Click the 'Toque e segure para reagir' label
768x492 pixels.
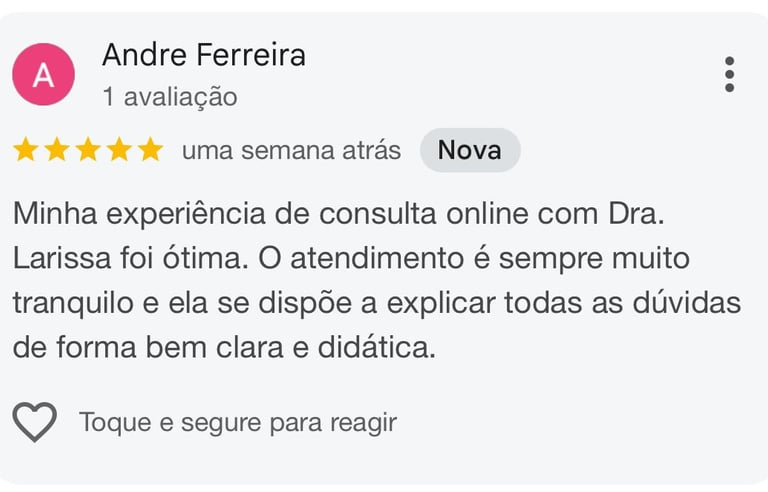[x=238, y=422]
